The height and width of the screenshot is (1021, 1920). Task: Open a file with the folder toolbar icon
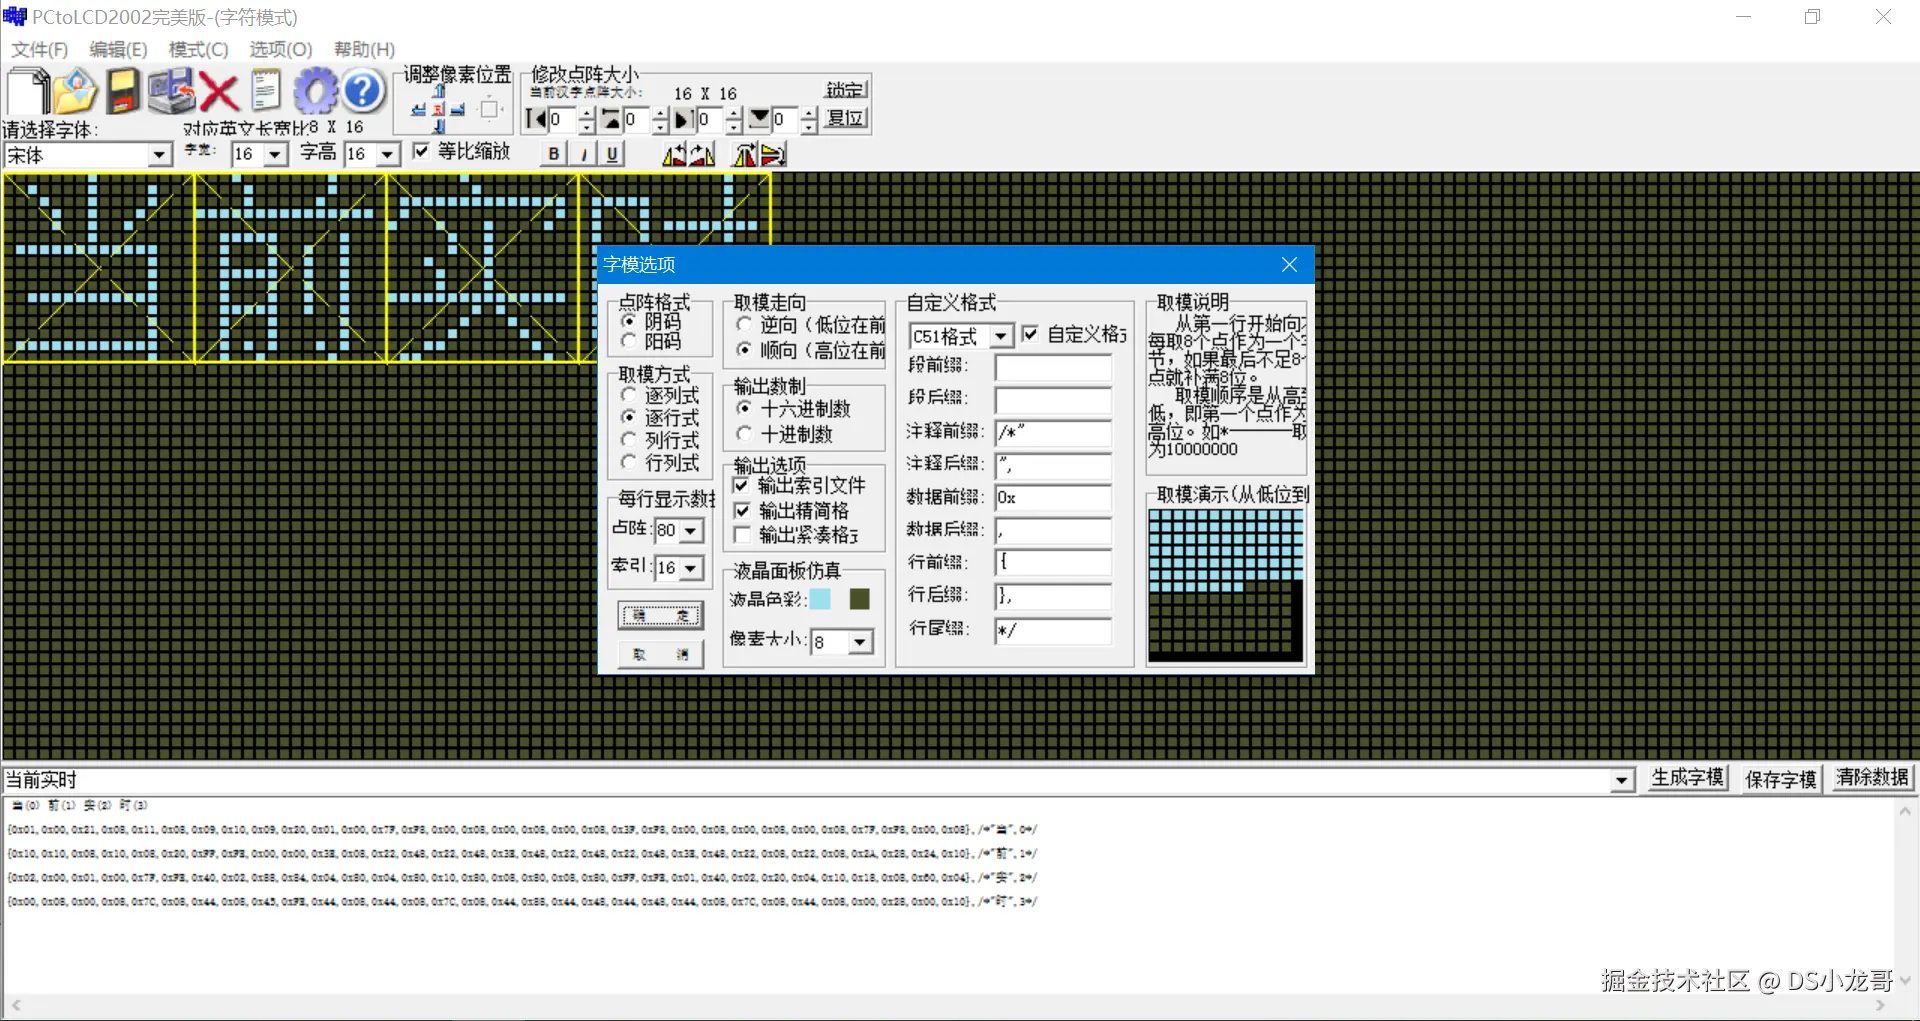click(x=75, y=90)
